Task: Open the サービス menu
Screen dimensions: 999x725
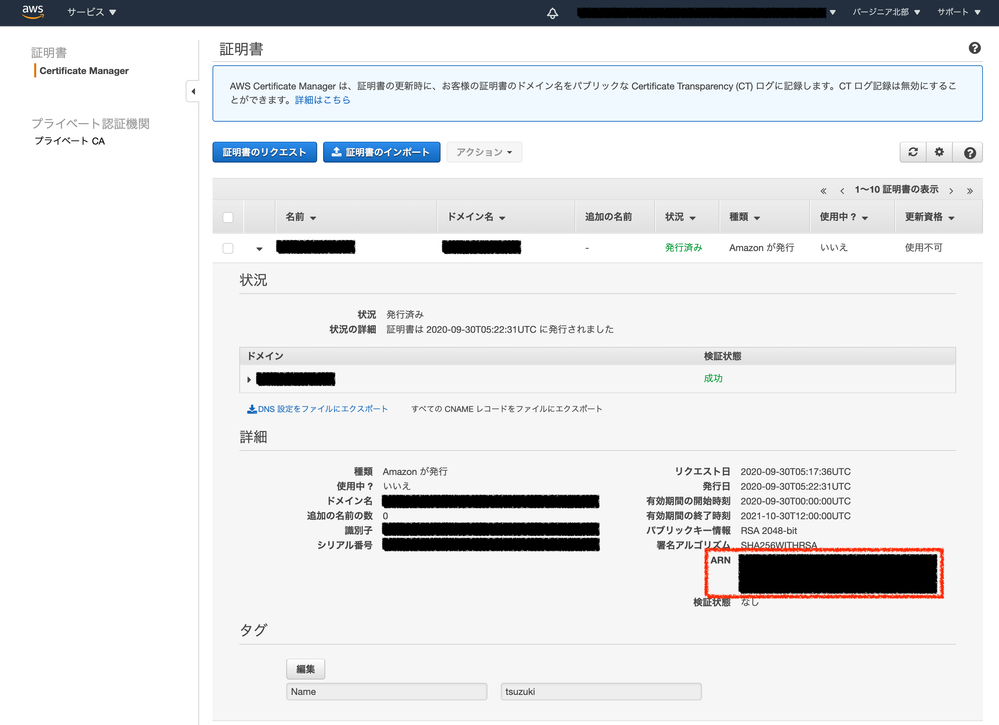Action: tap(92, 12)
